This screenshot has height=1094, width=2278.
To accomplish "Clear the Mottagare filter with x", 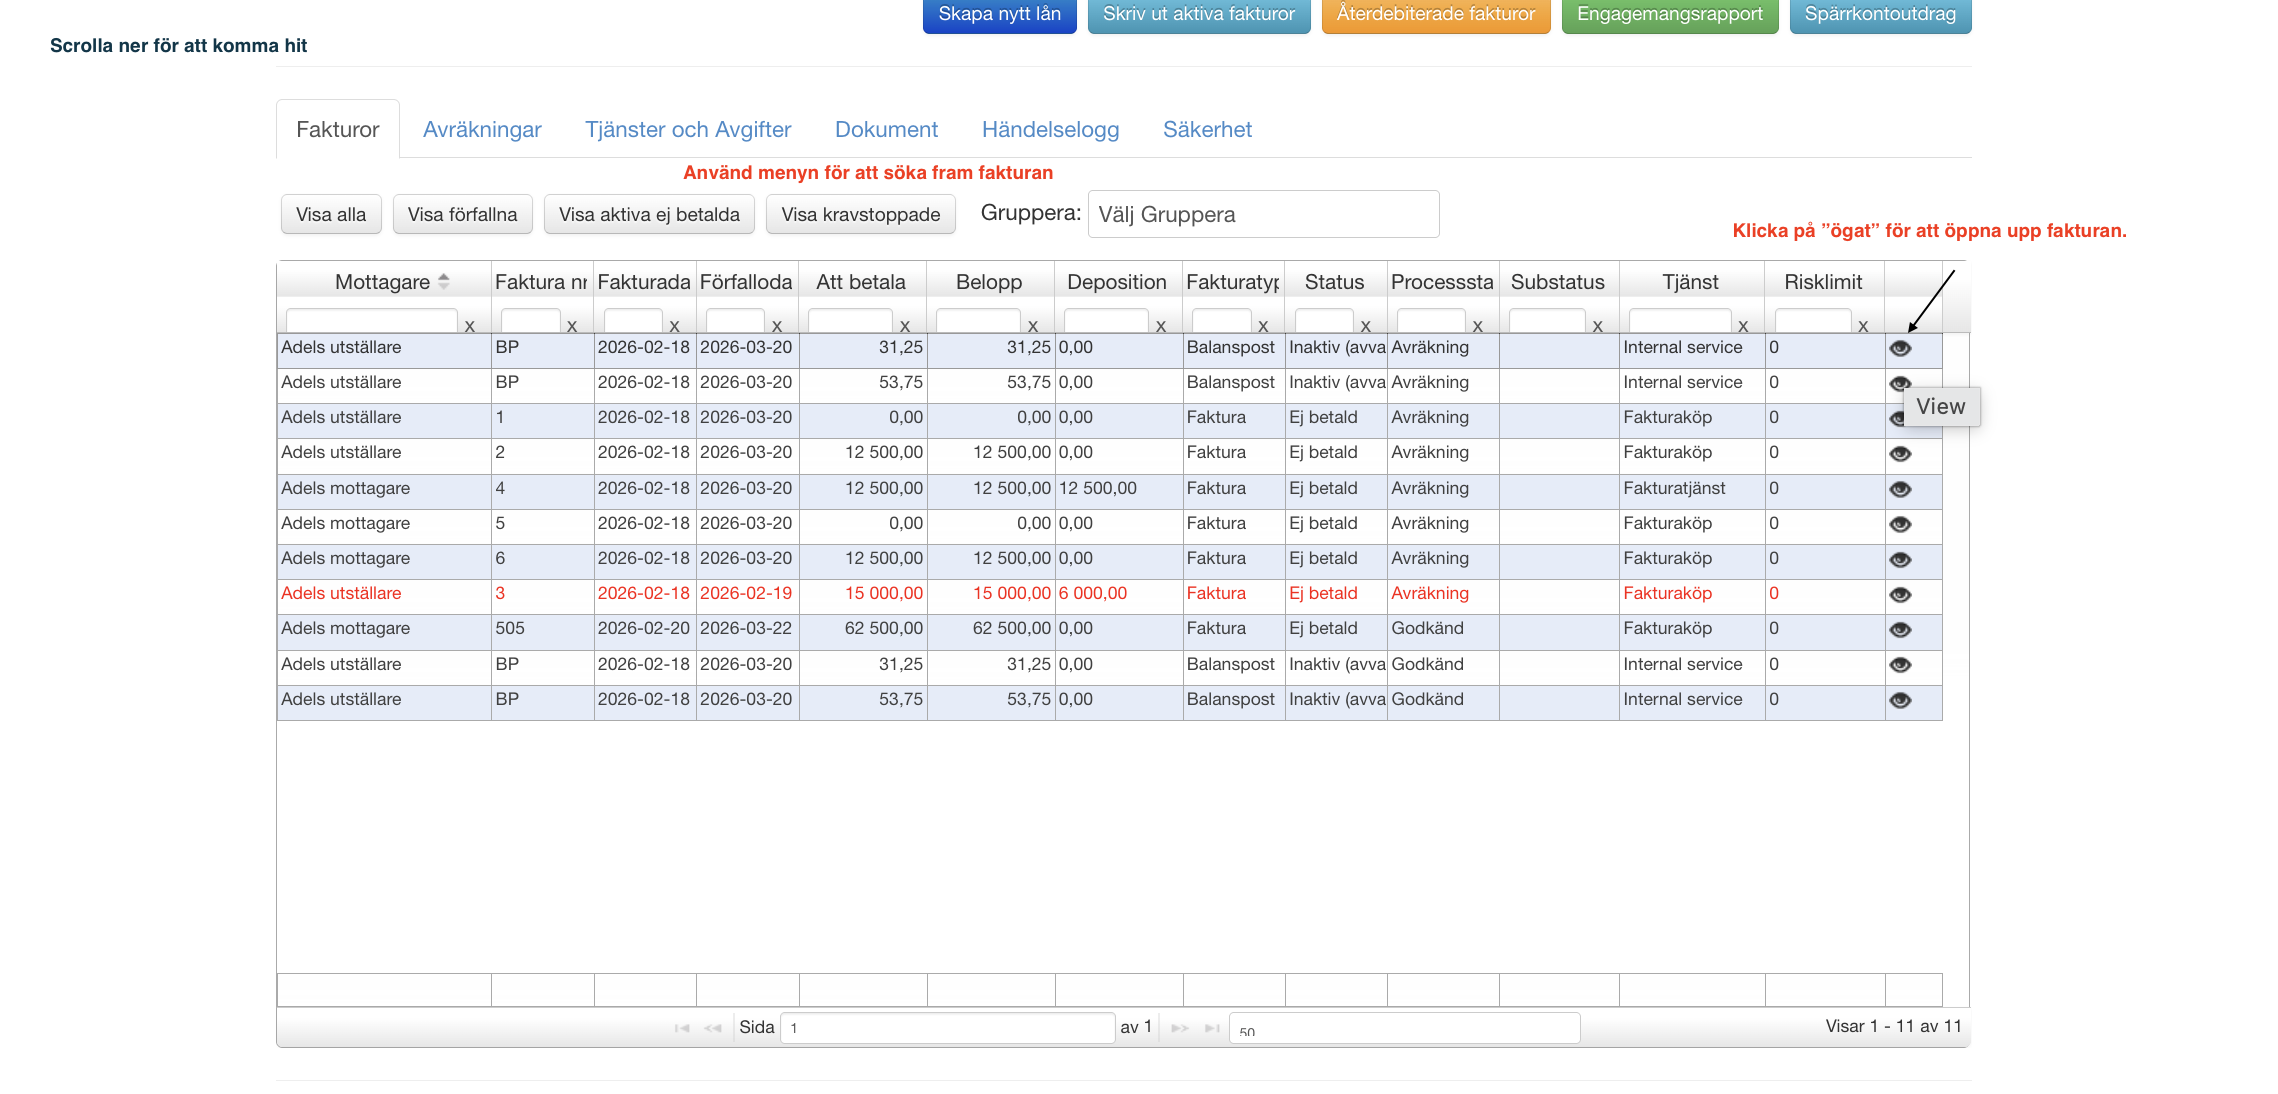I will [469, 326].
